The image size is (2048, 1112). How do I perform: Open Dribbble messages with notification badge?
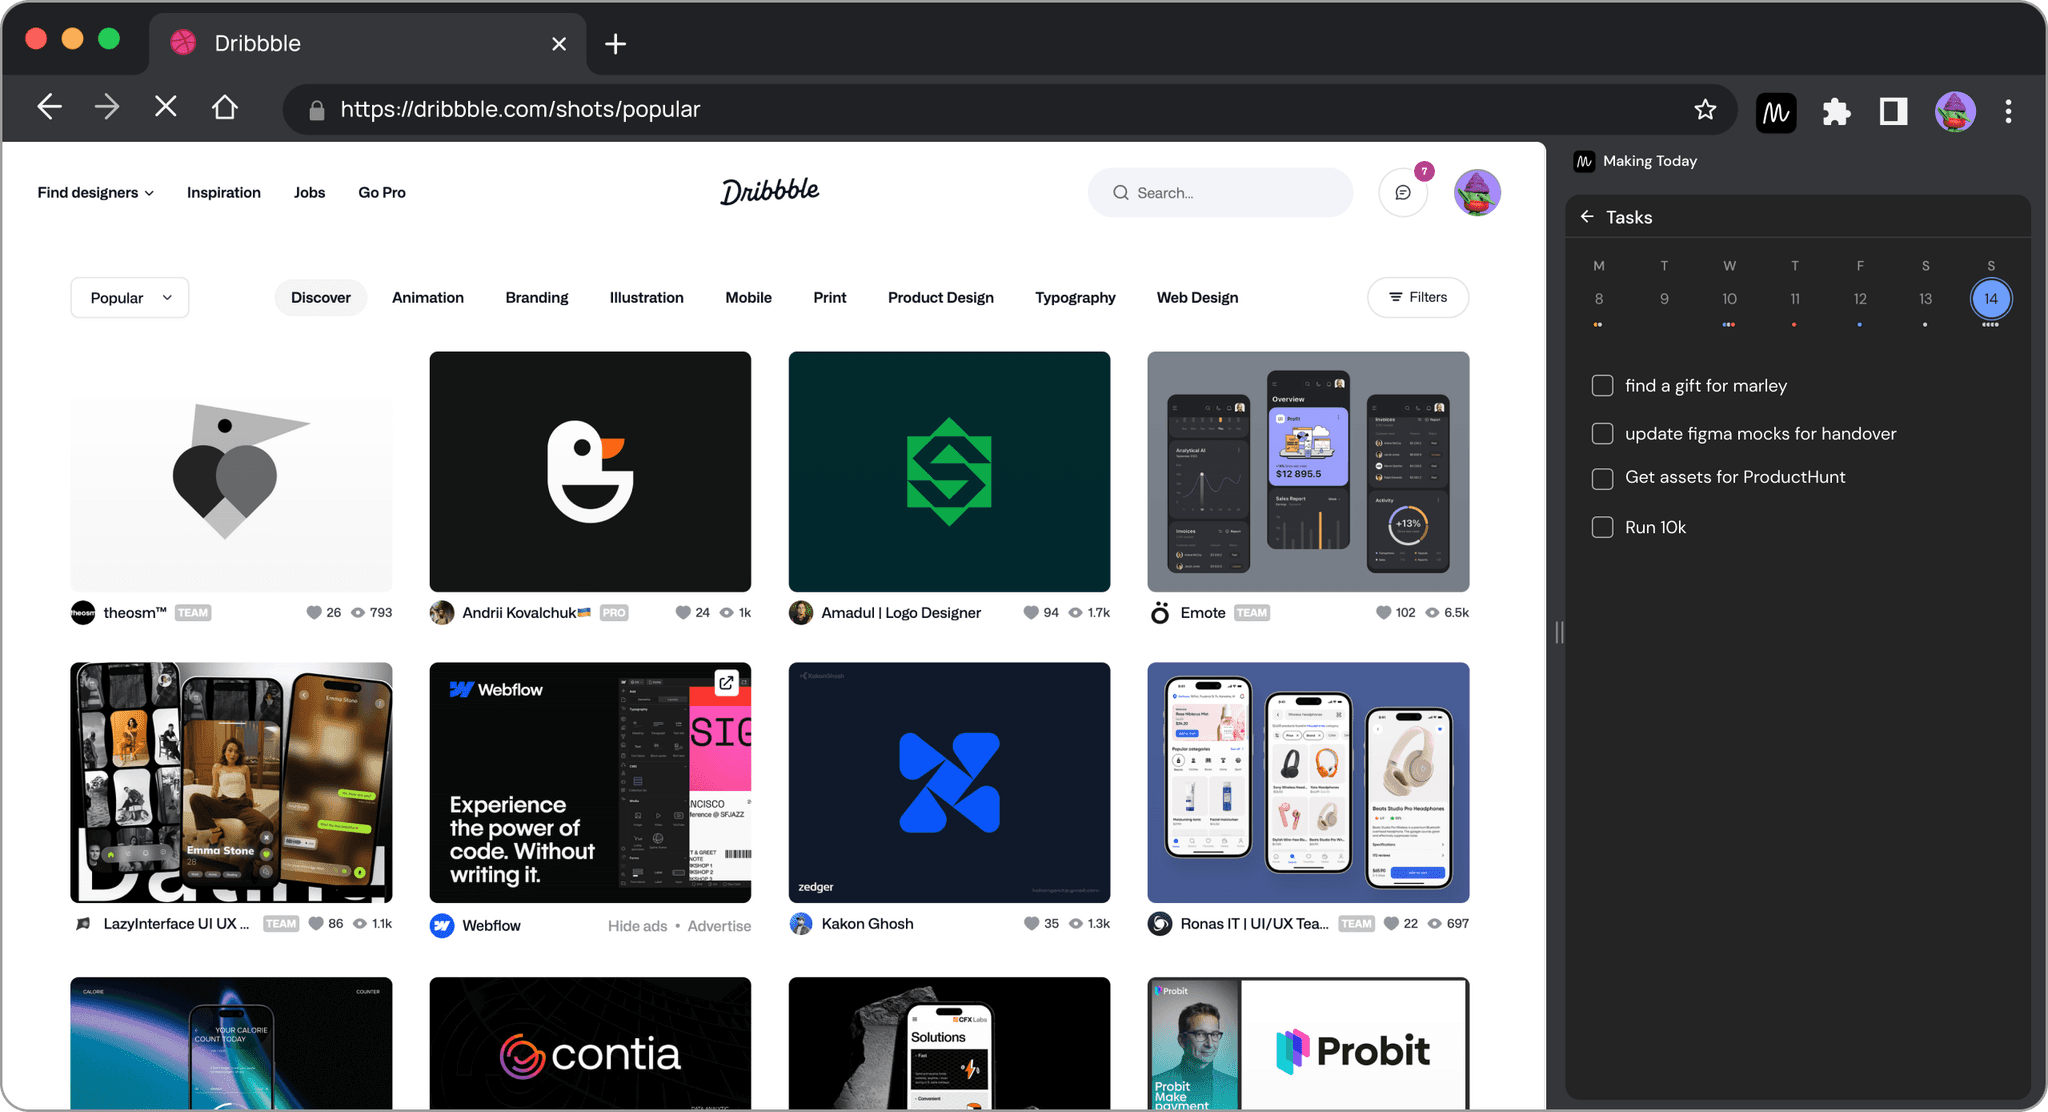[1403, 192]
